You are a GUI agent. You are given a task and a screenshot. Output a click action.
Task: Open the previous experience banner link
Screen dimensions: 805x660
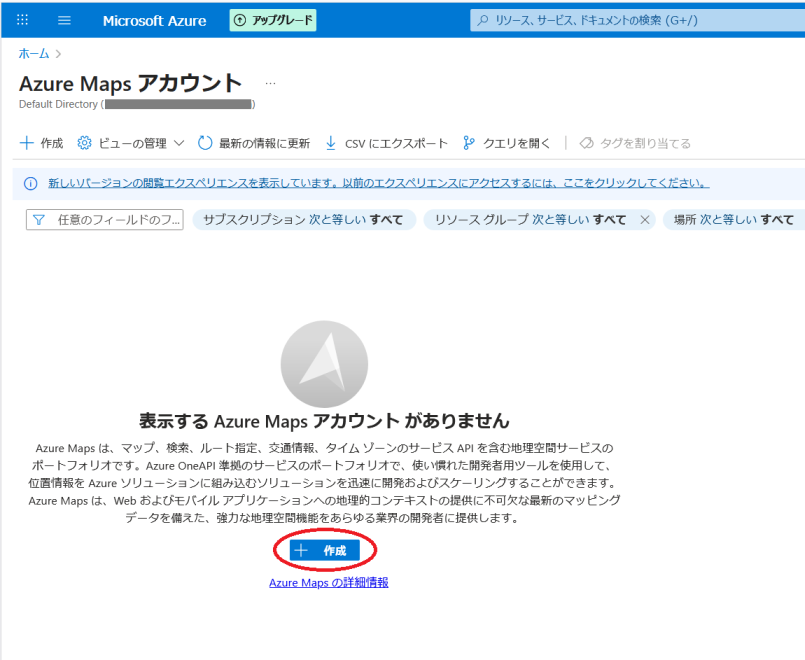click(x=379, y=183)
